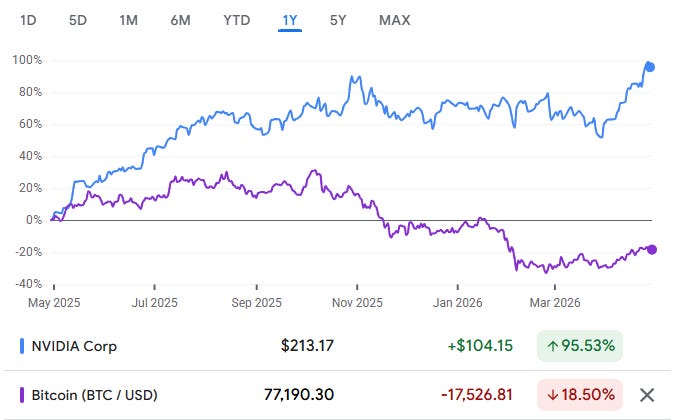Switch to the 1M time range
Image resolution: width=684 pixels, height=420 pixels.
(x=129, y=20)
